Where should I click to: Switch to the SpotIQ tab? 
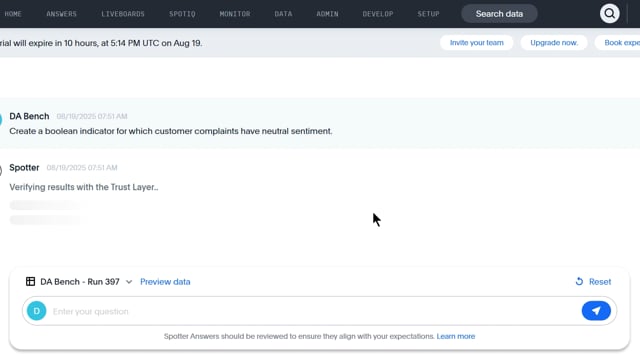pos(182,14)
